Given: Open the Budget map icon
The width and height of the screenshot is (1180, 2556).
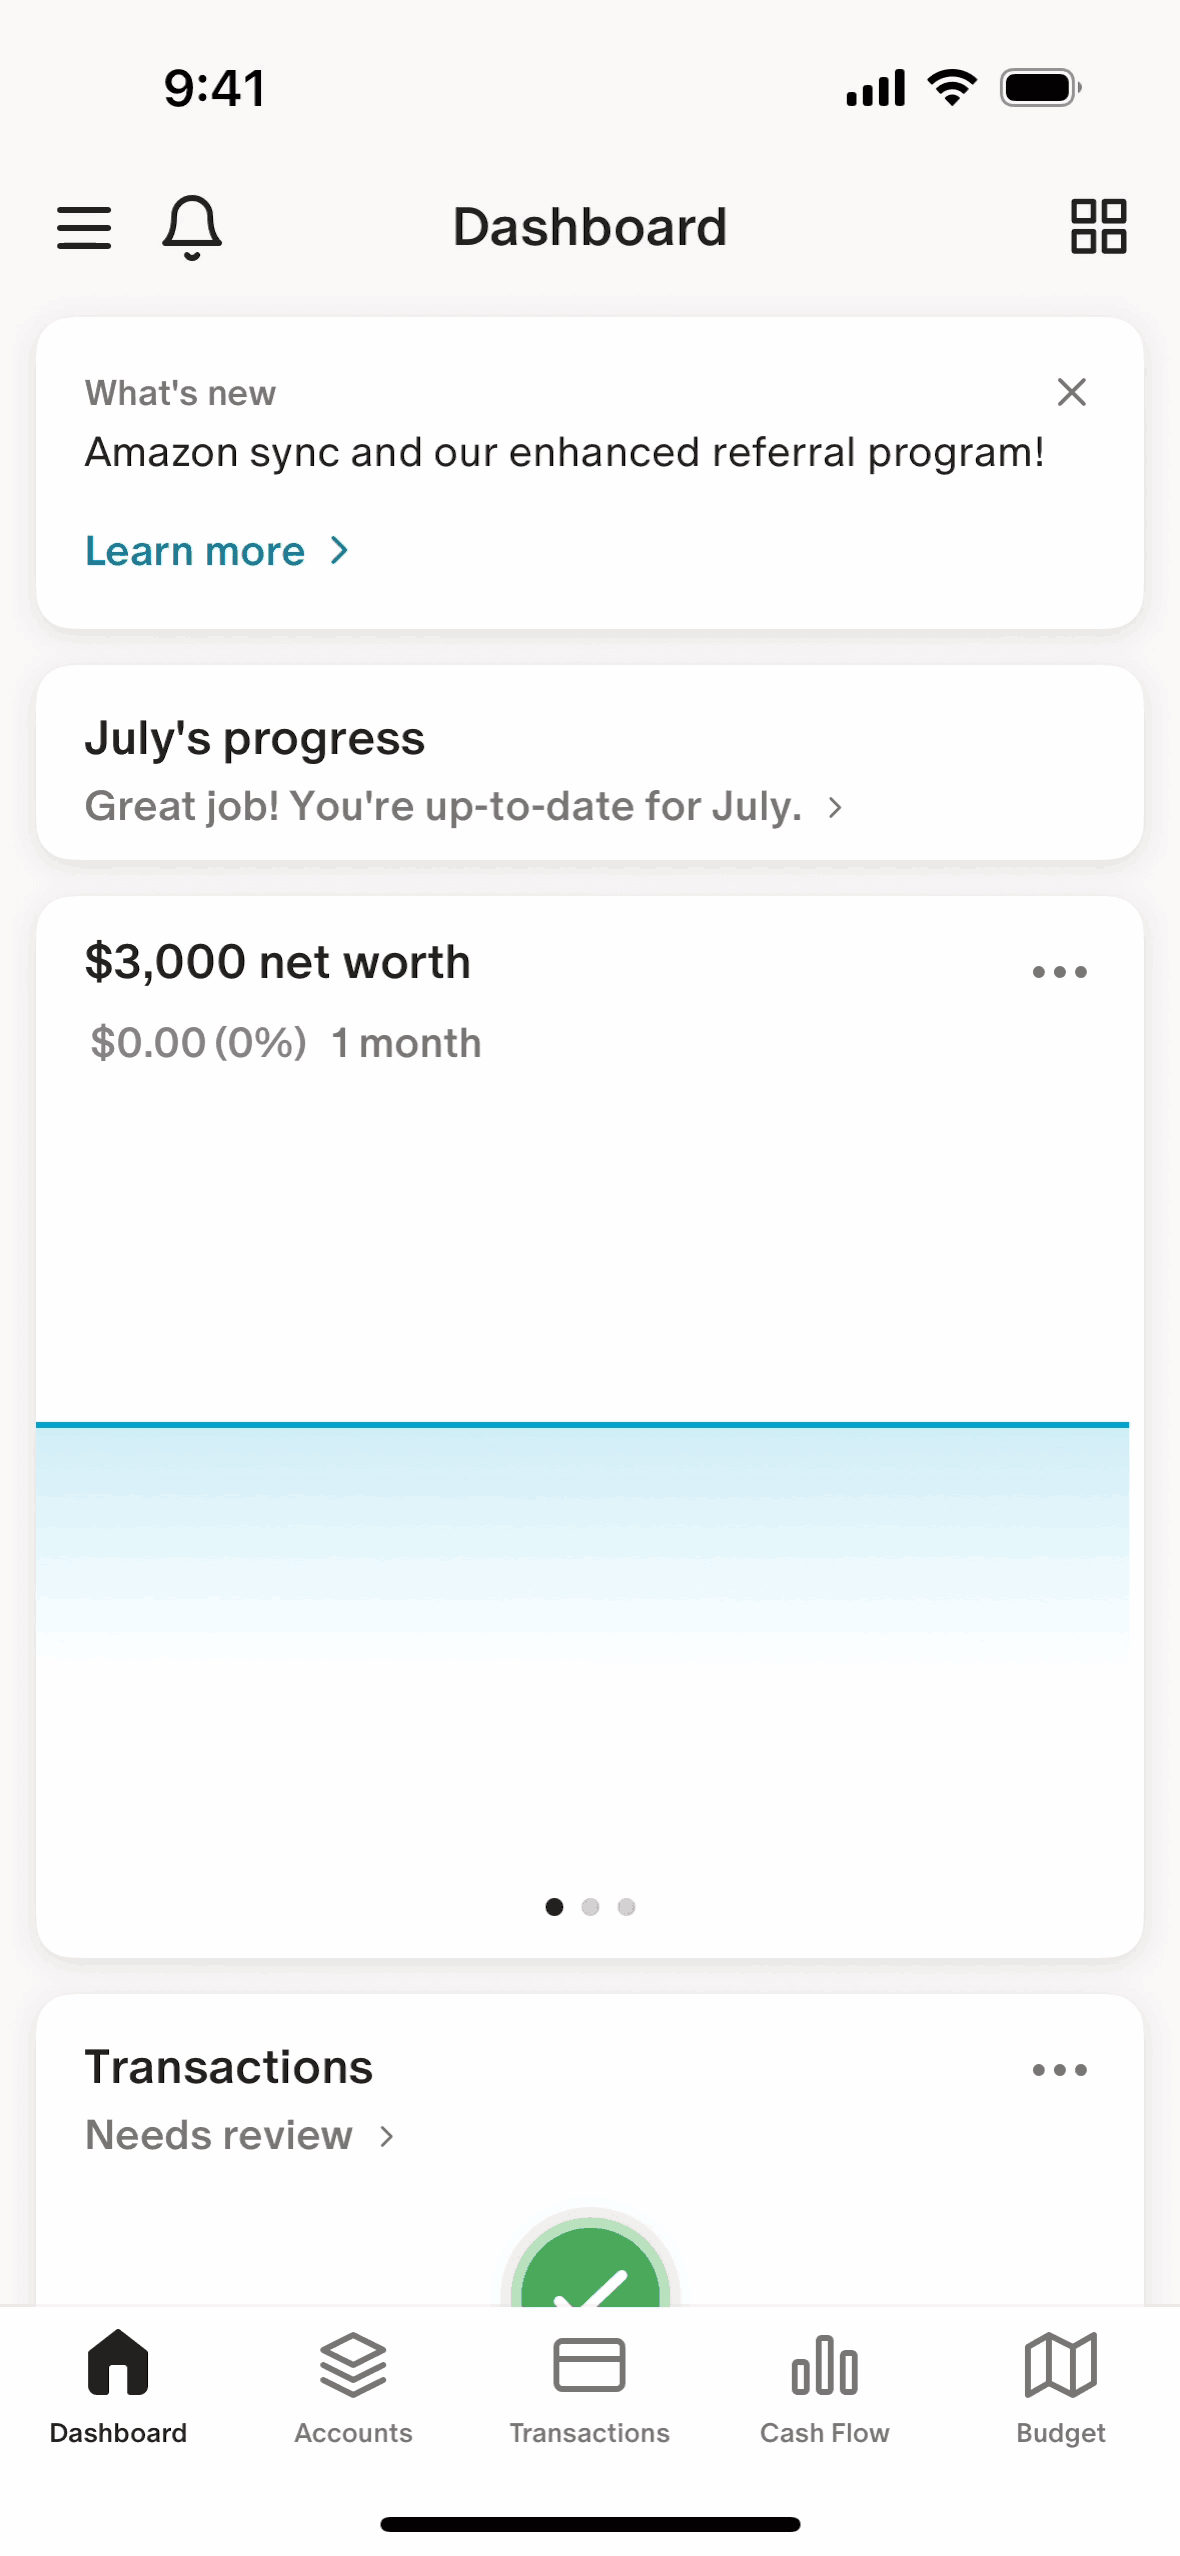Looking at the screenshot, I should tap(1060, 2365).
